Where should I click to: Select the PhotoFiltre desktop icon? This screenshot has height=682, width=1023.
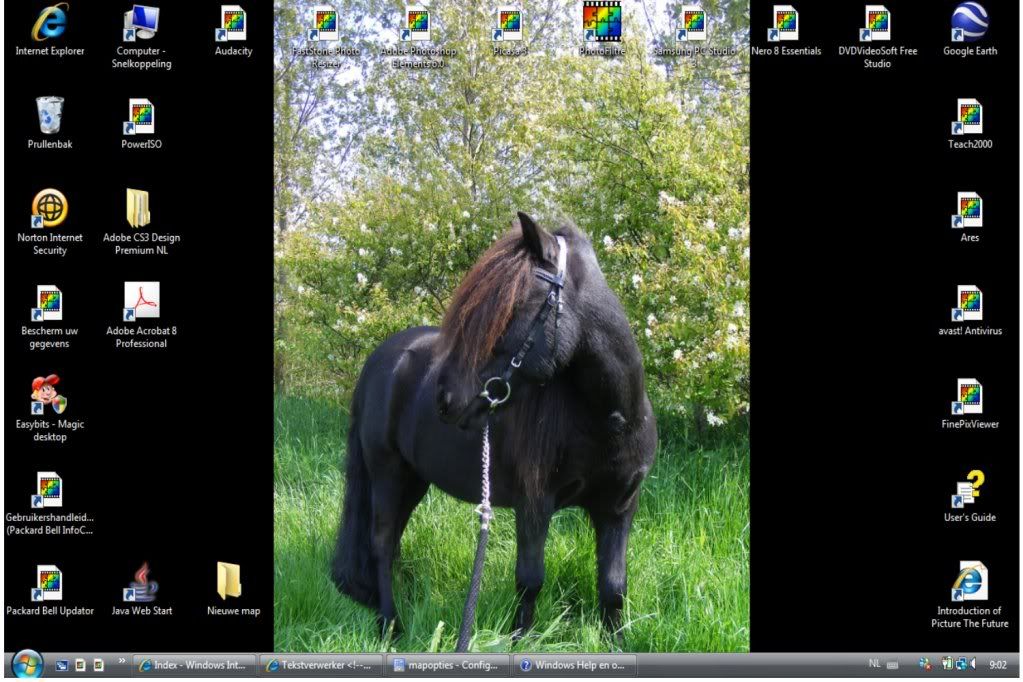click(602, 24)
